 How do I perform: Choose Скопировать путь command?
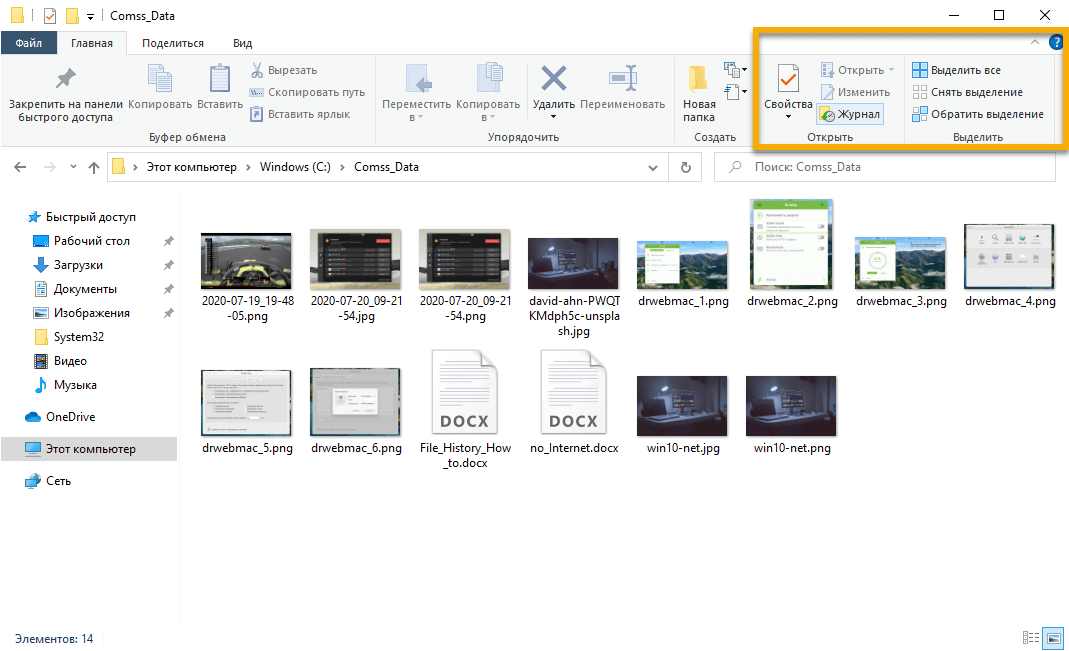[x=307, y=92]
